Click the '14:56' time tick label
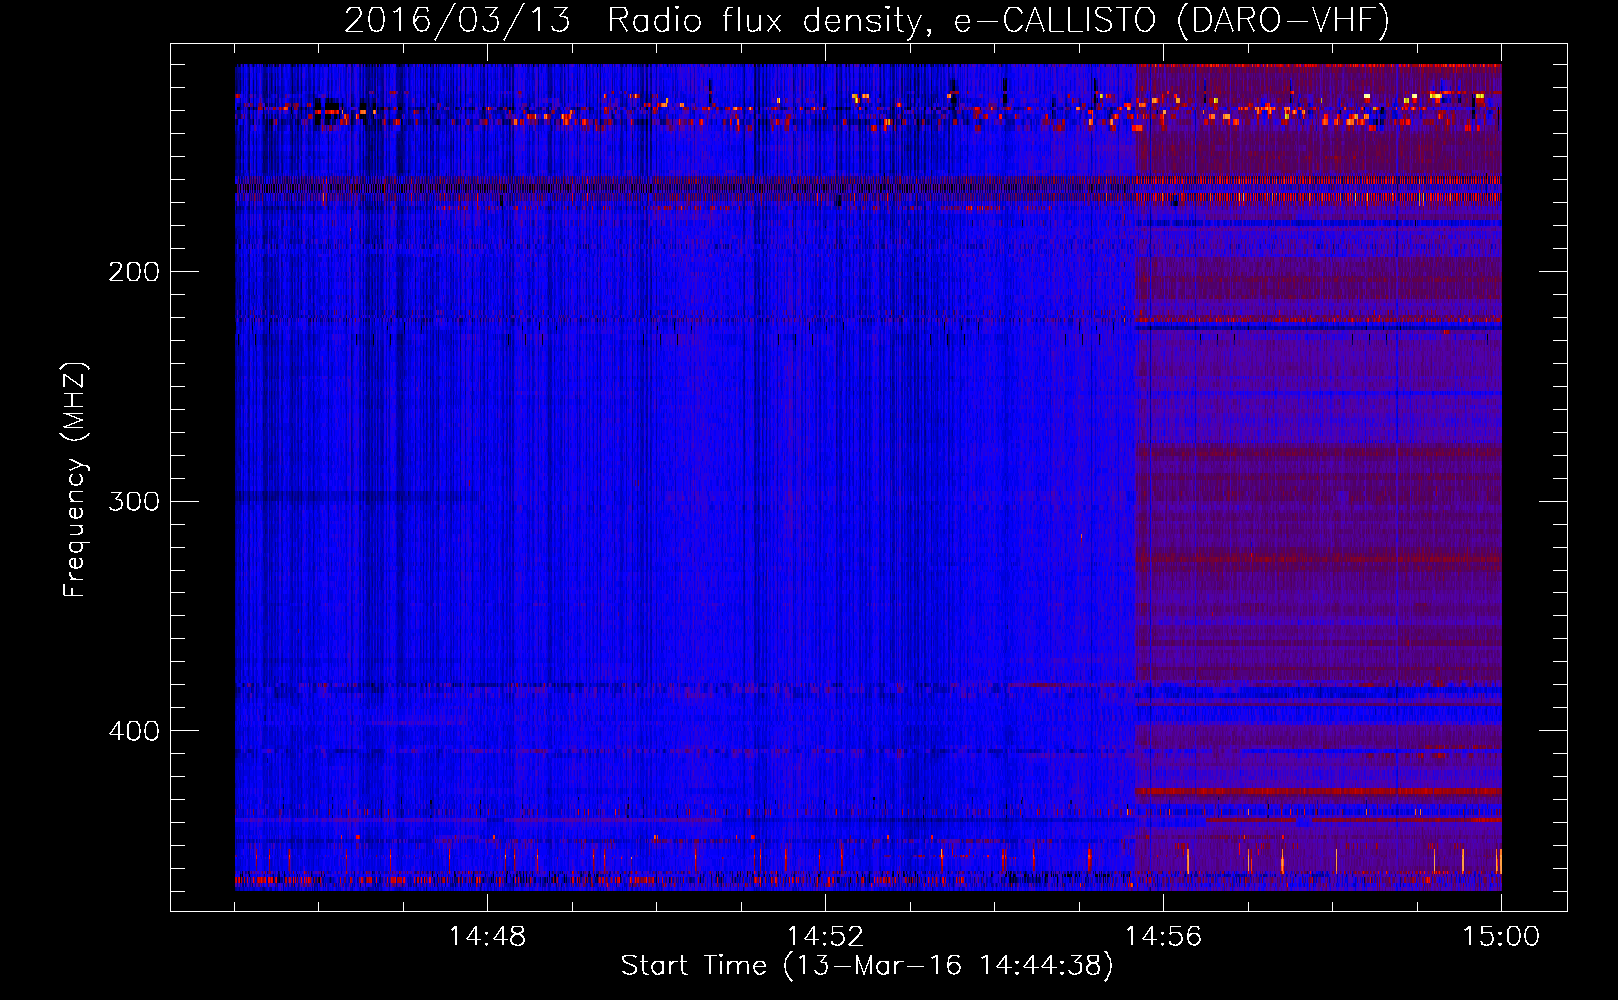The width and height of the screenshot is (1618, 1000). 1163,937
